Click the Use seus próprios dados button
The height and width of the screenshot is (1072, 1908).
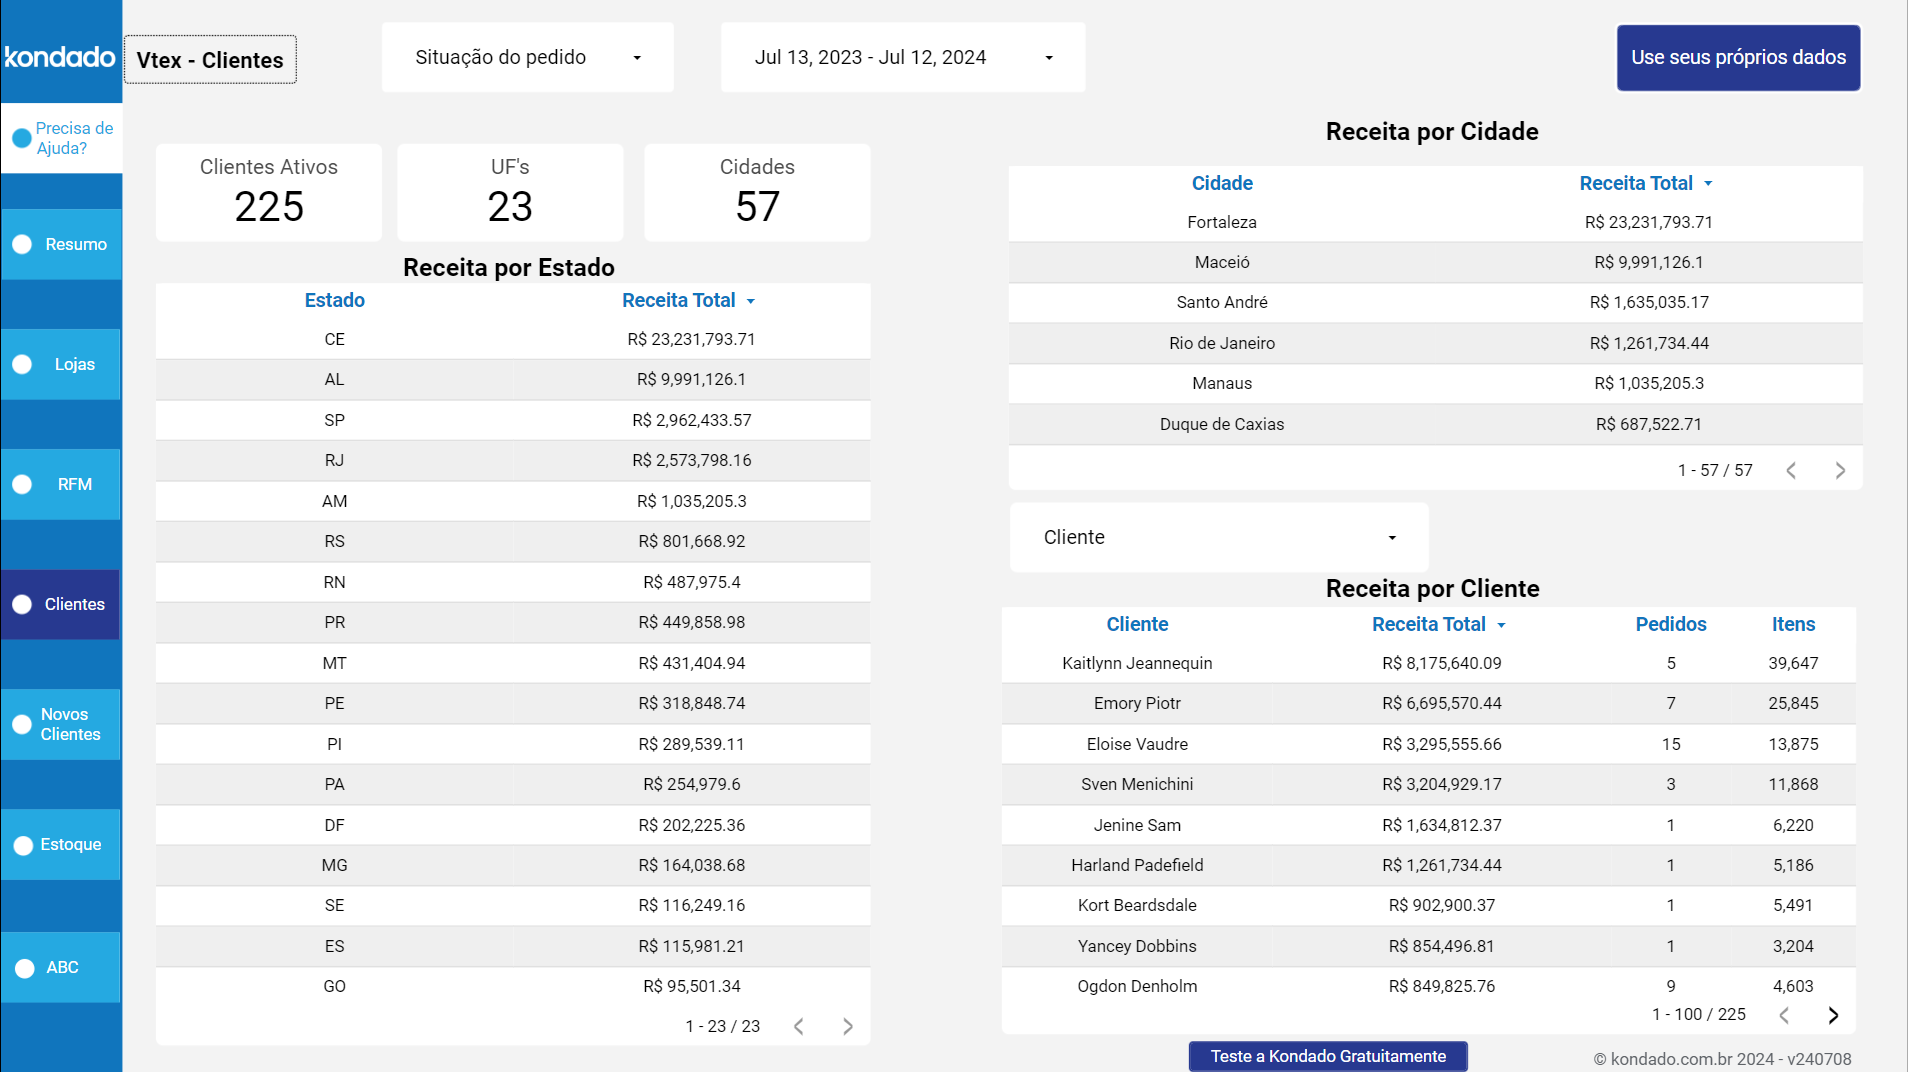click(1738, 57)
